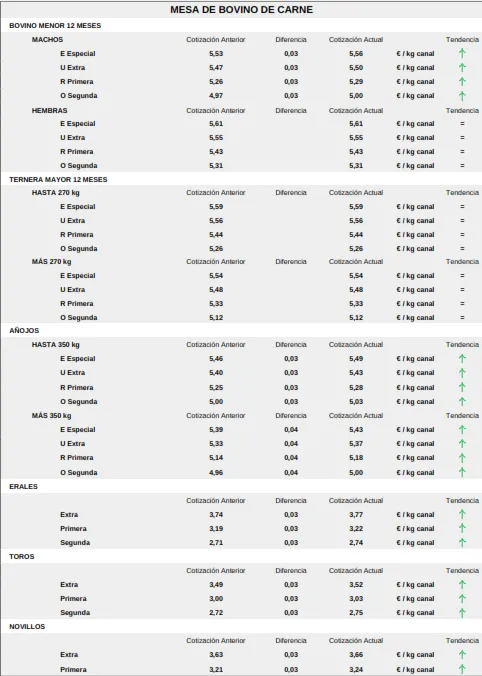Image resolution: width=482 pixels, height=676 pixels.
Task: Click the up arrow in Novillos Extra row
Action: coord(462,654)
